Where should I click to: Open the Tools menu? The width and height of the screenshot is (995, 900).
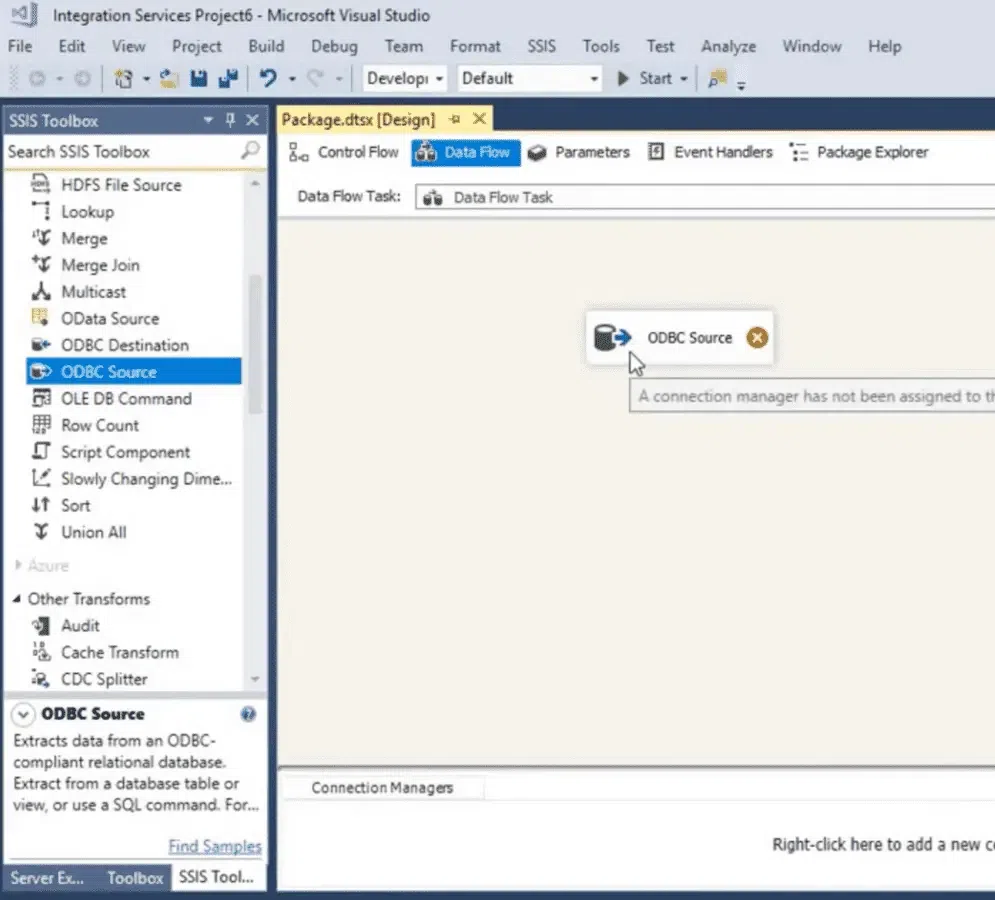600,46
